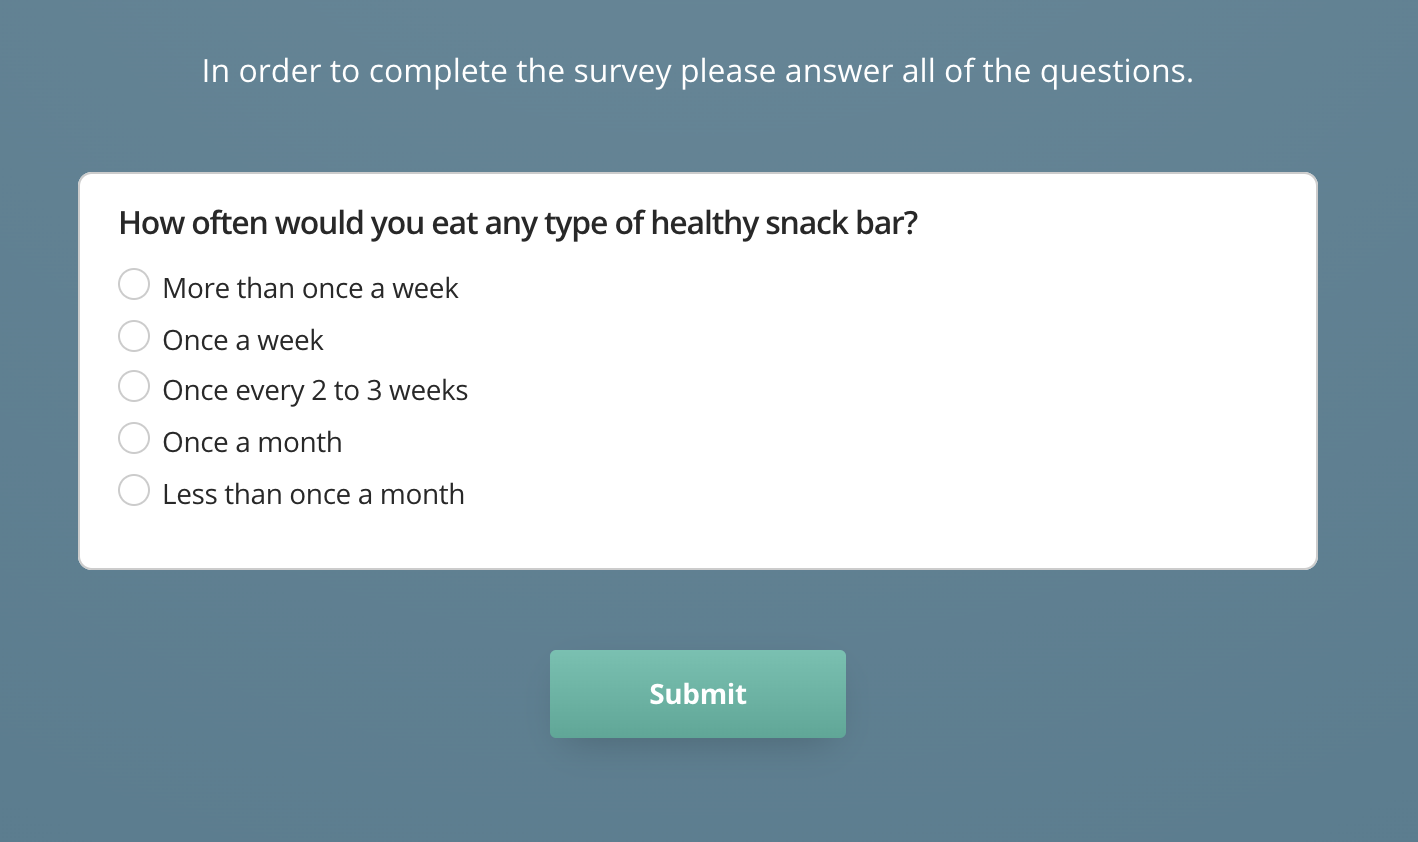1418x842 pixels.
Task: Click the survey instruction text at the top
Action: 698,71
